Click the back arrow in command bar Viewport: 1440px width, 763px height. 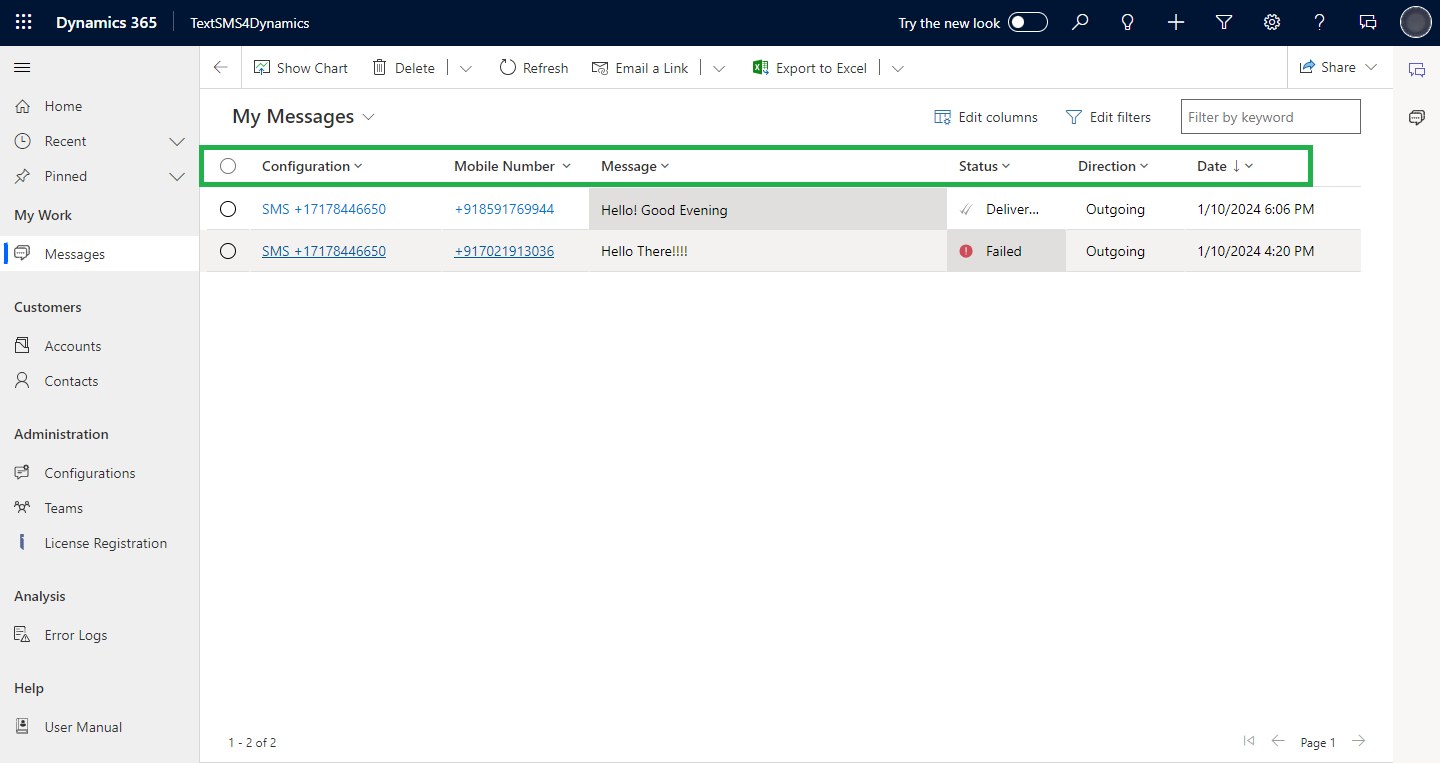click(x=221, y=68)
